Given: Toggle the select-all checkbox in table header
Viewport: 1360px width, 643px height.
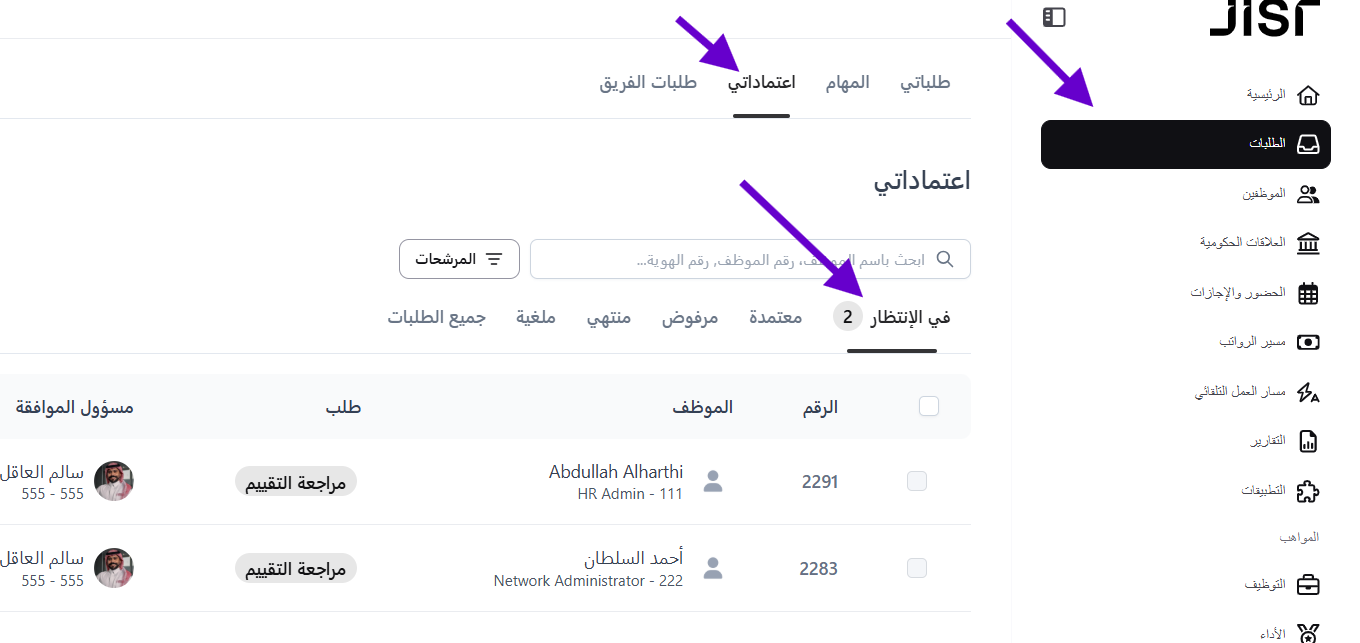Looking at the screenshot, I should 929,406.
